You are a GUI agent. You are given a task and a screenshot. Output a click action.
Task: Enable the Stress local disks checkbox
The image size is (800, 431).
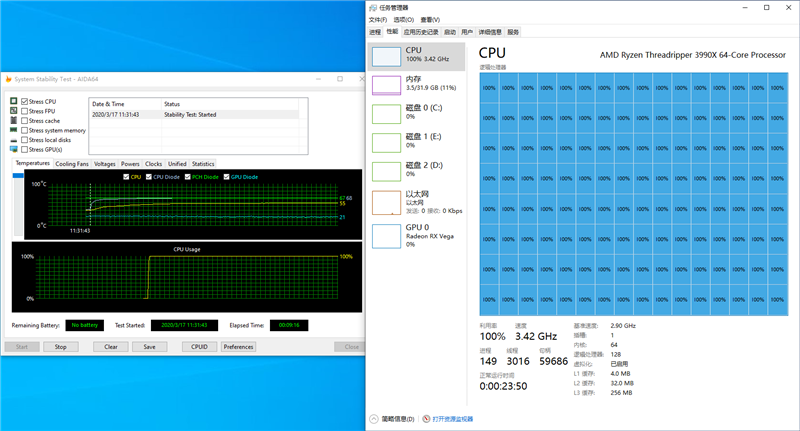(x=24, y=140)
